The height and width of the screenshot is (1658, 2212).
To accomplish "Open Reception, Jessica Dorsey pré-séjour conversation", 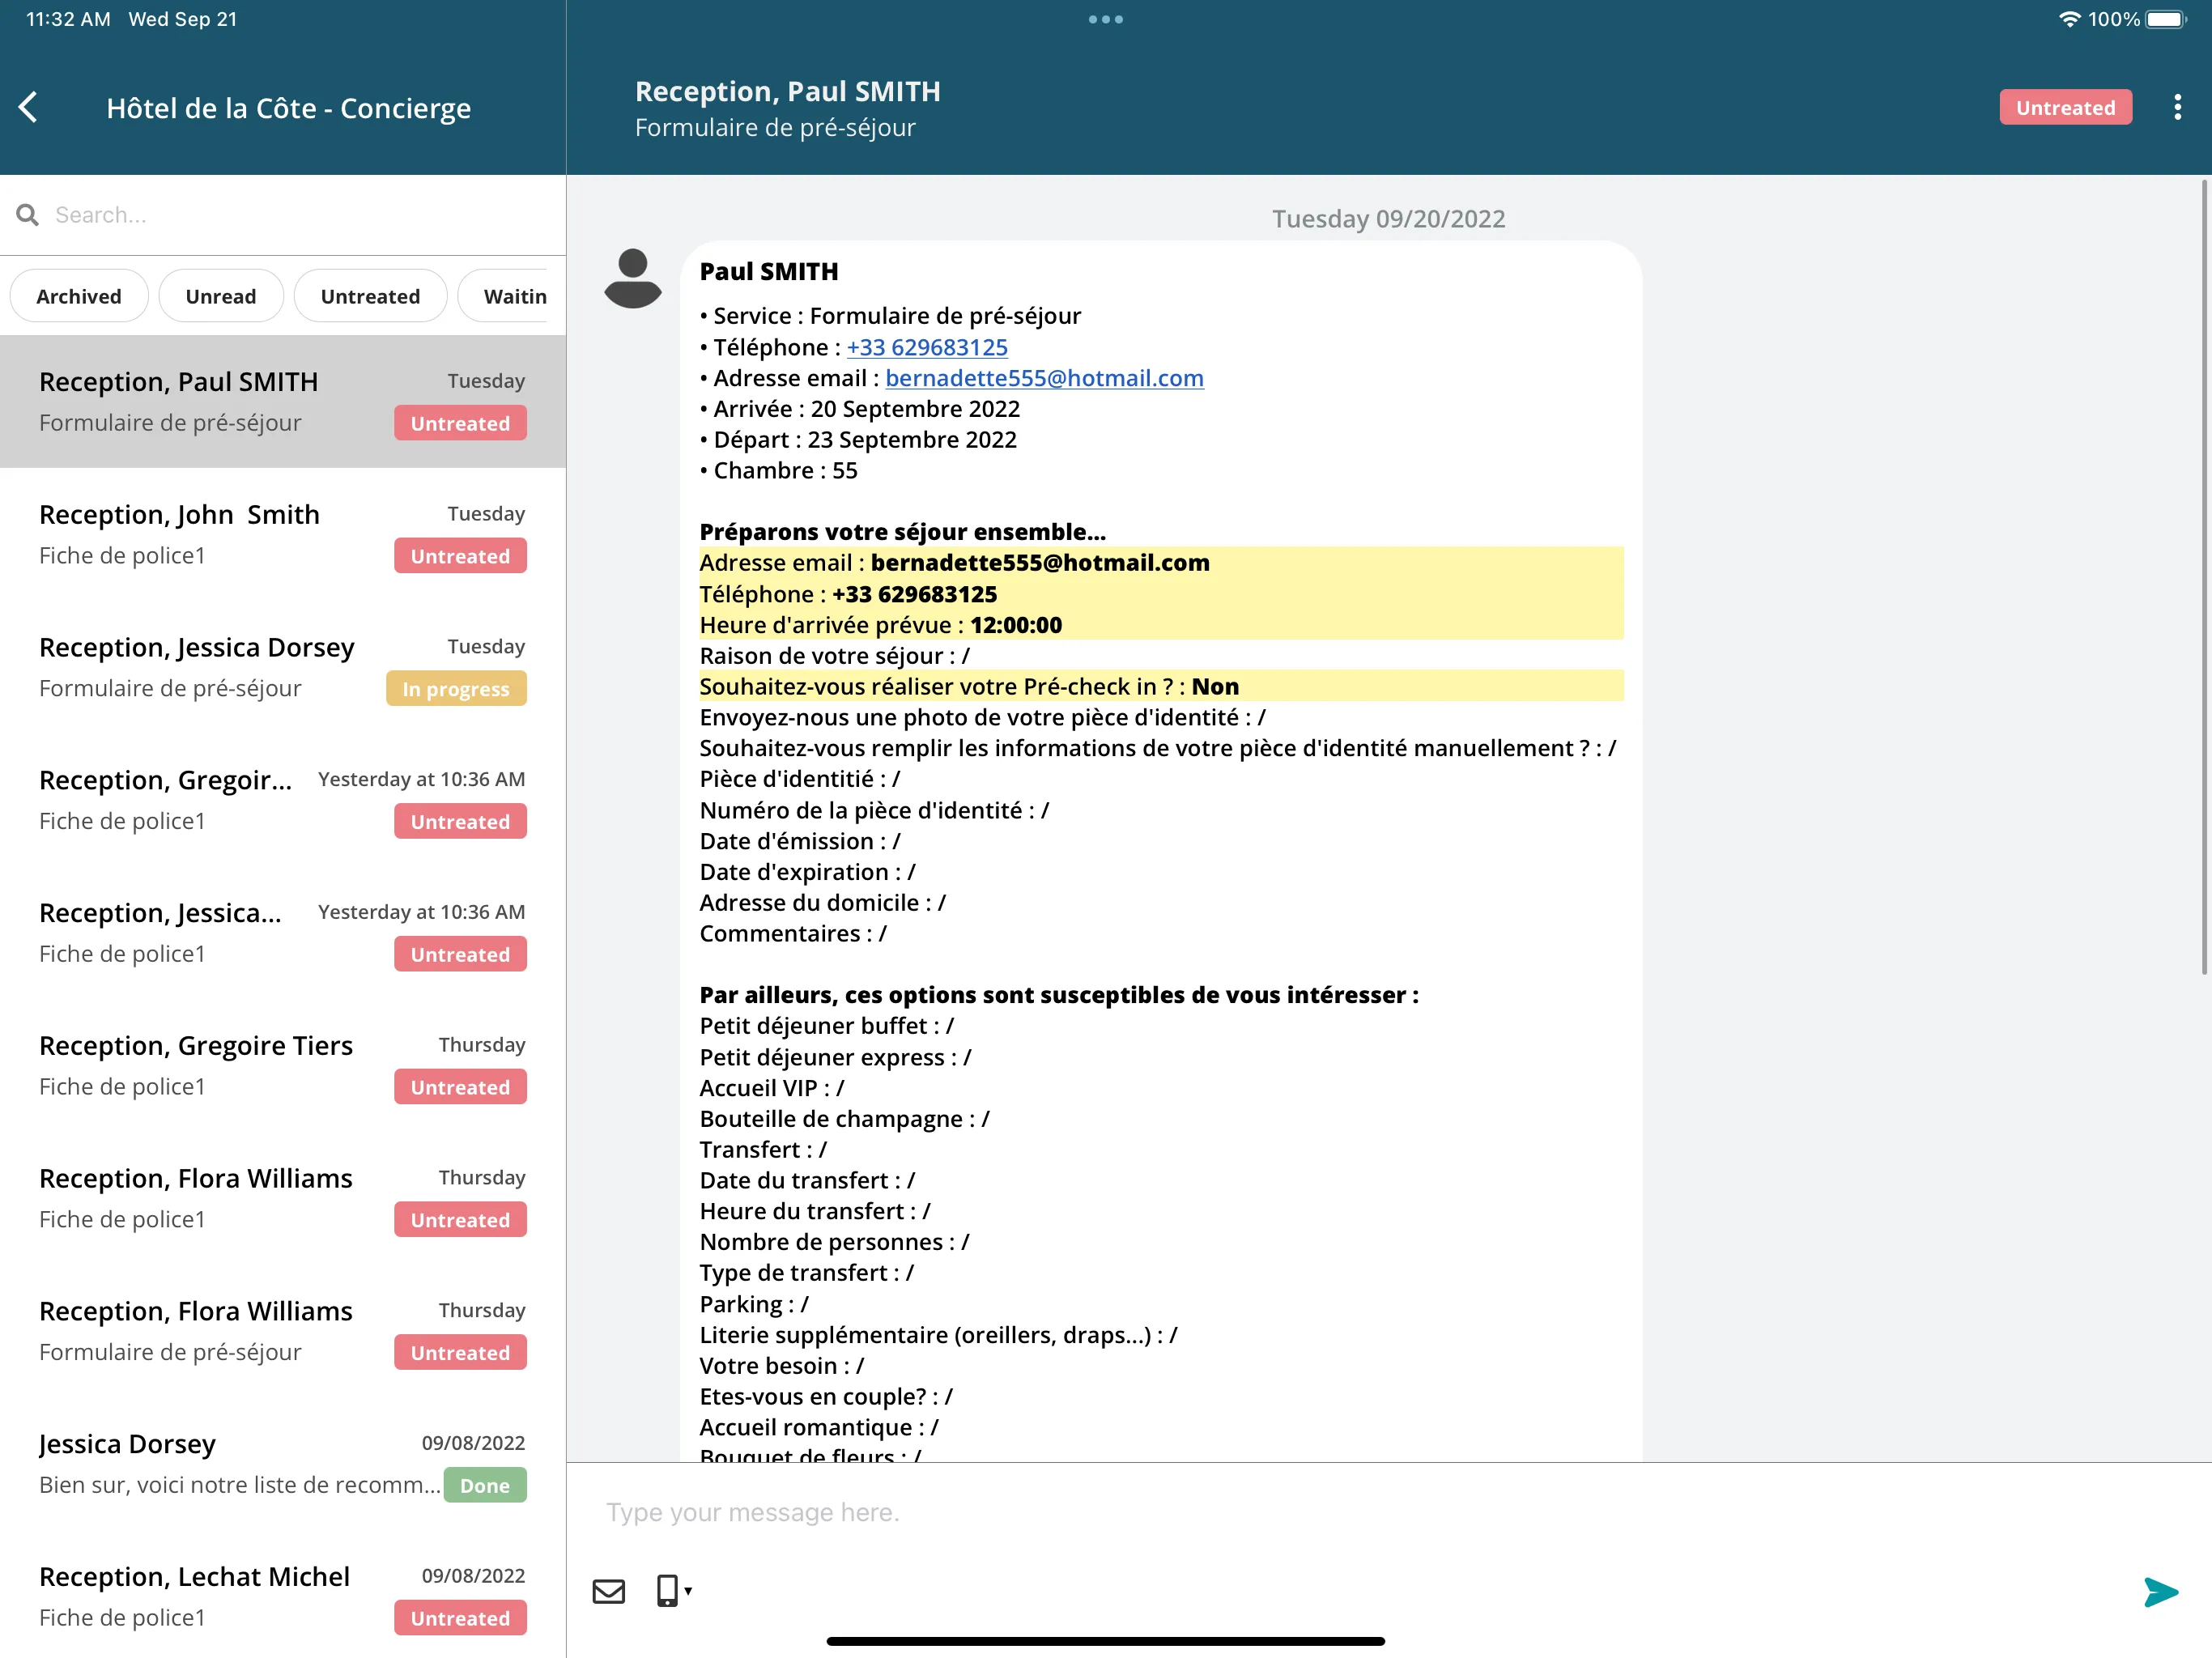I will click(283, 667).
